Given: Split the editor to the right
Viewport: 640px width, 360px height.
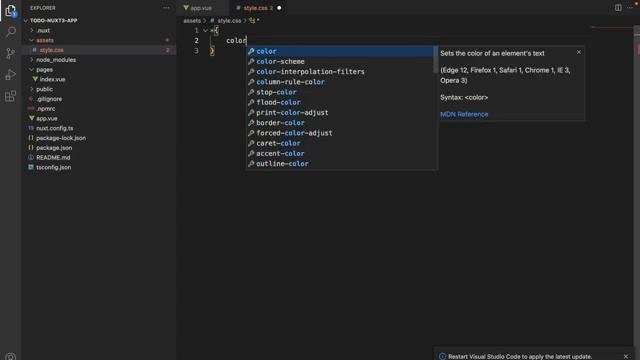Looking at the screenshot, I should [618, 8].
